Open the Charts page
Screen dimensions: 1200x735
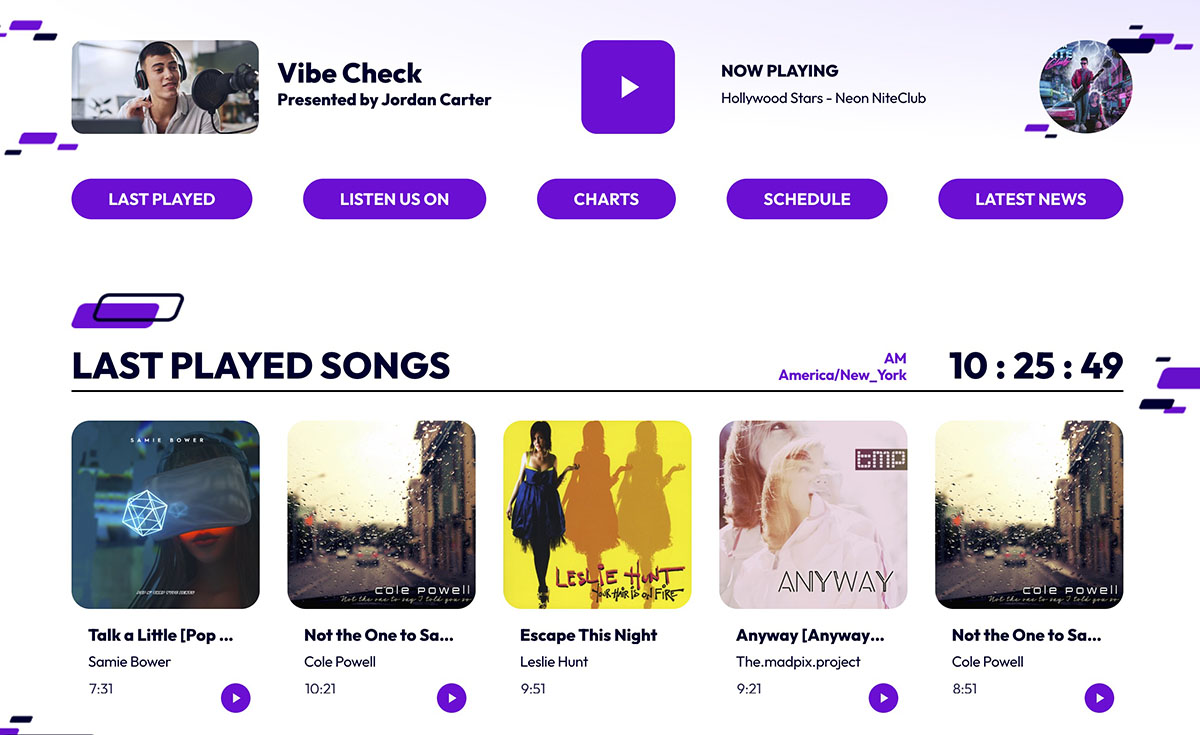(606, 199)
